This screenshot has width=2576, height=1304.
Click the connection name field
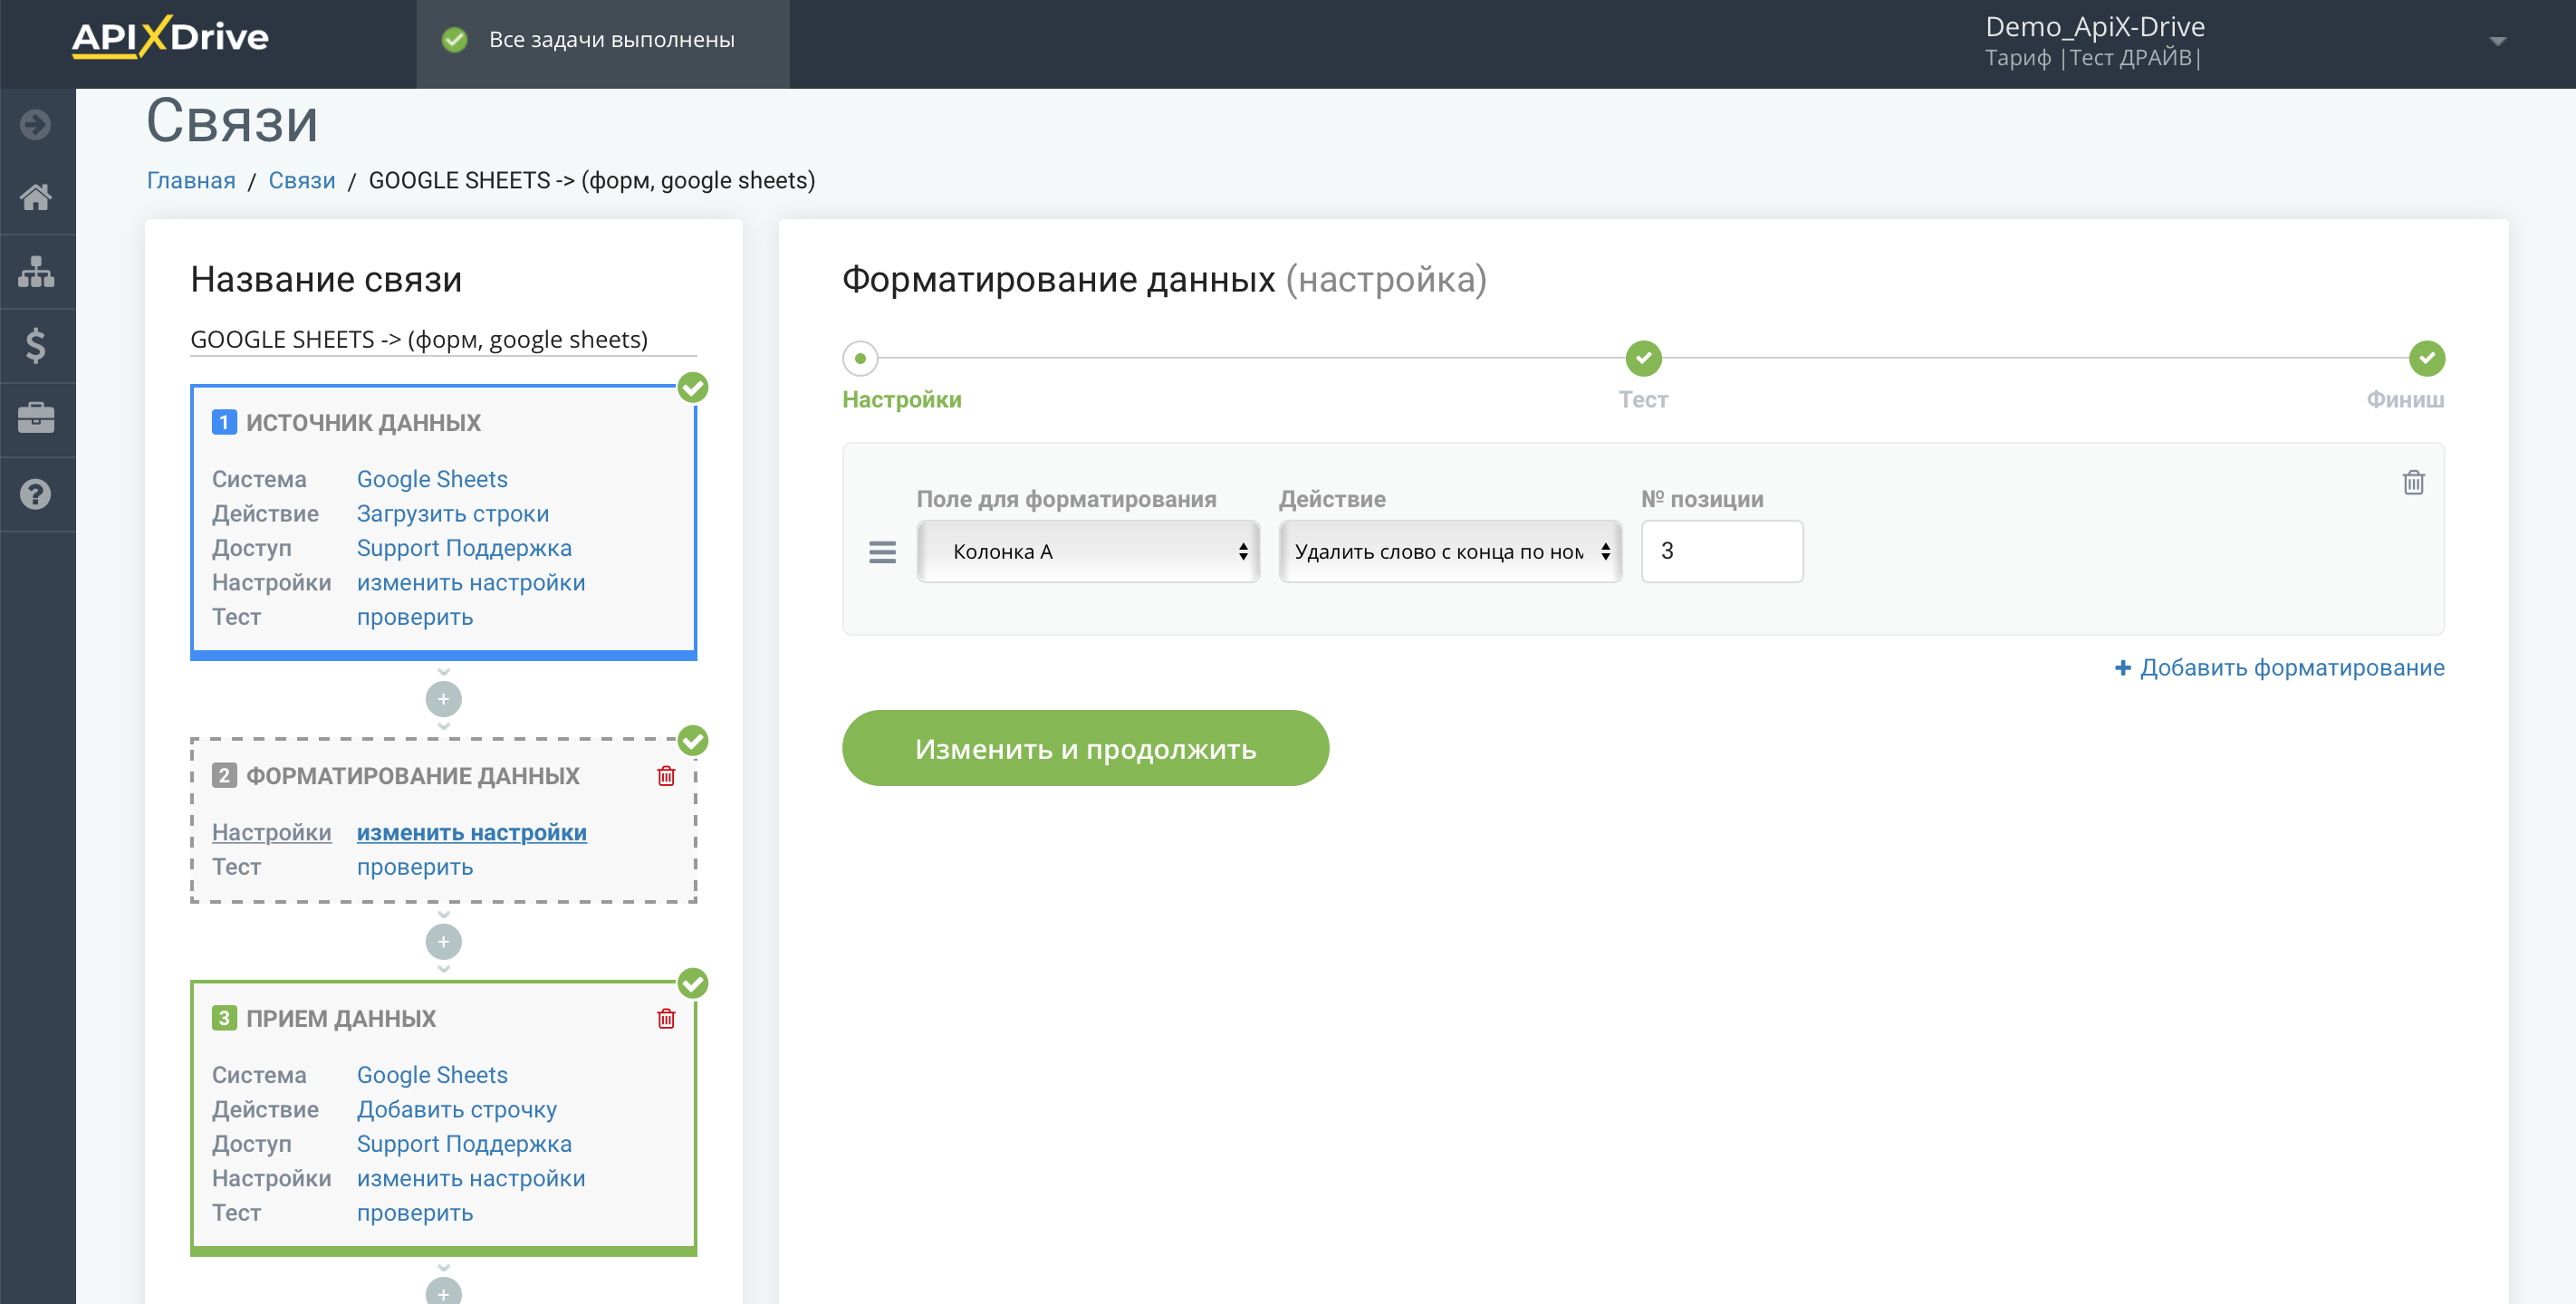(443, 339)
